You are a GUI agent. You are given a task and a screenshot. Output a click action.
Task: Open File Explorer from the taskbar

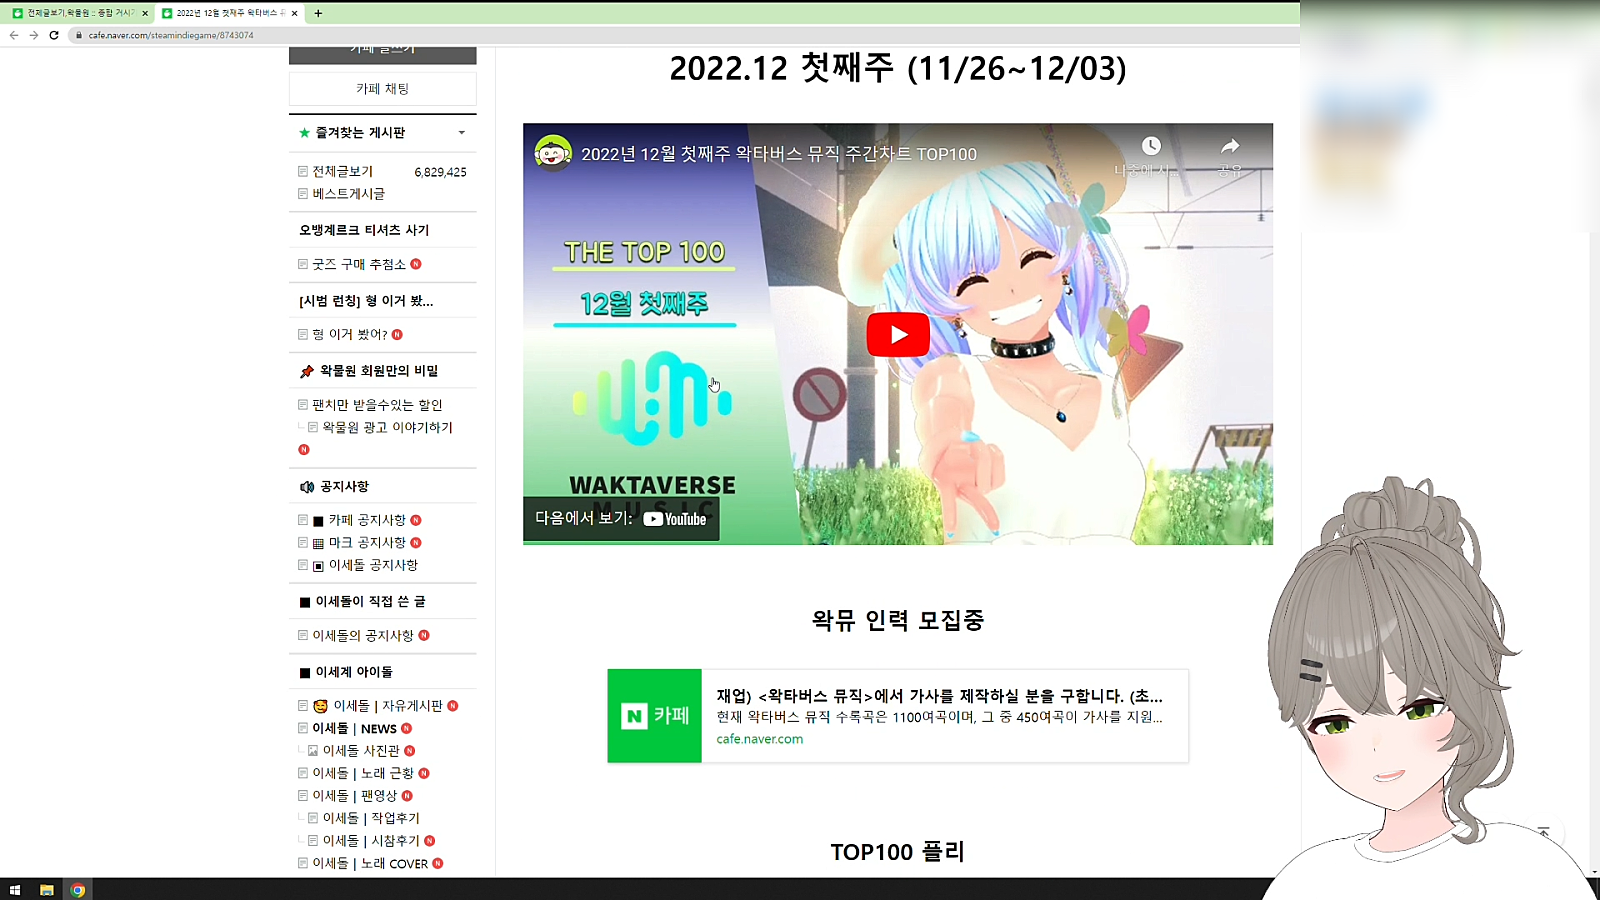pyautogui.click(x=46, y=890)
